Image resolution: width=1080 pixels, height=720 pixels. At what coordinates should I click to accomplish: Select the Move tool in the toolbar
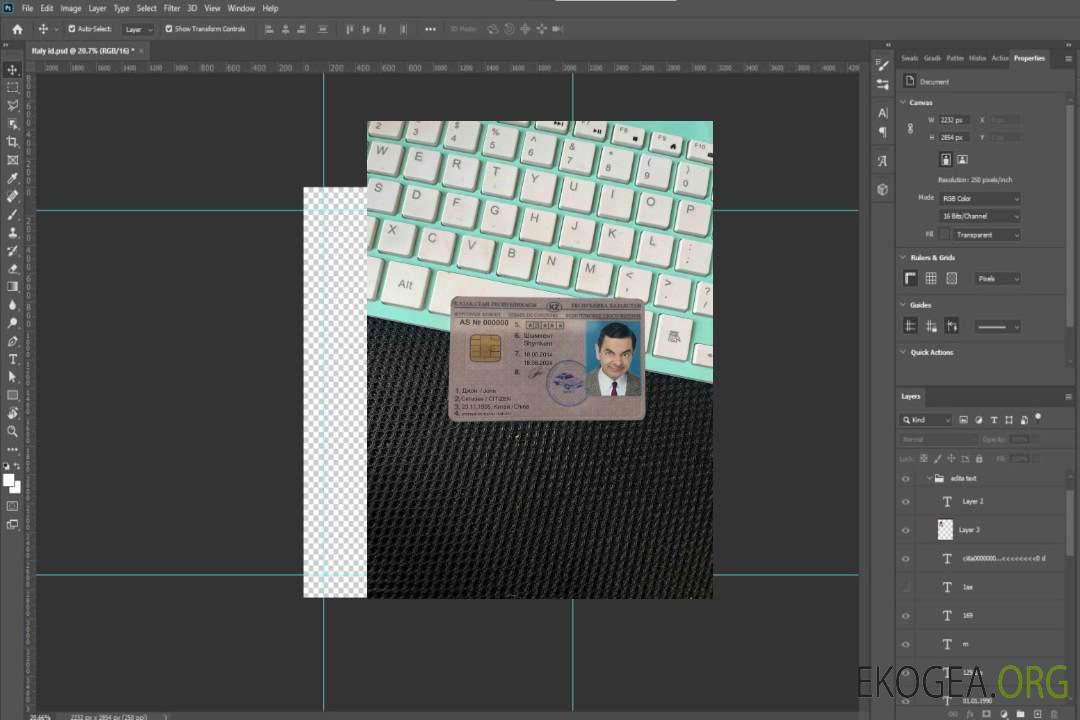[12, 70]
